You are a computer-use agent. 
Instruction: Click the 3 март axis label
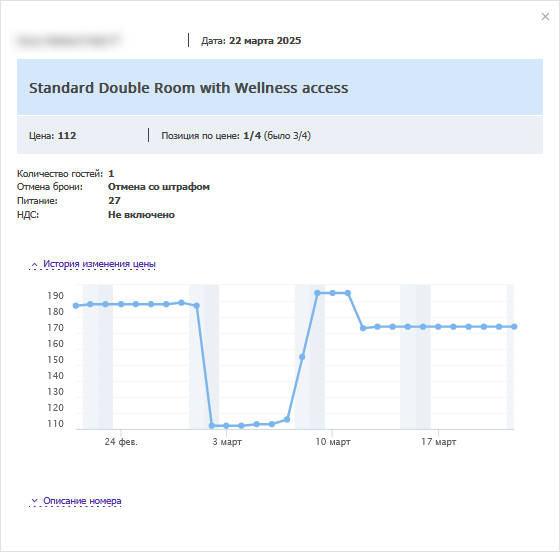(x=227, y=442)
